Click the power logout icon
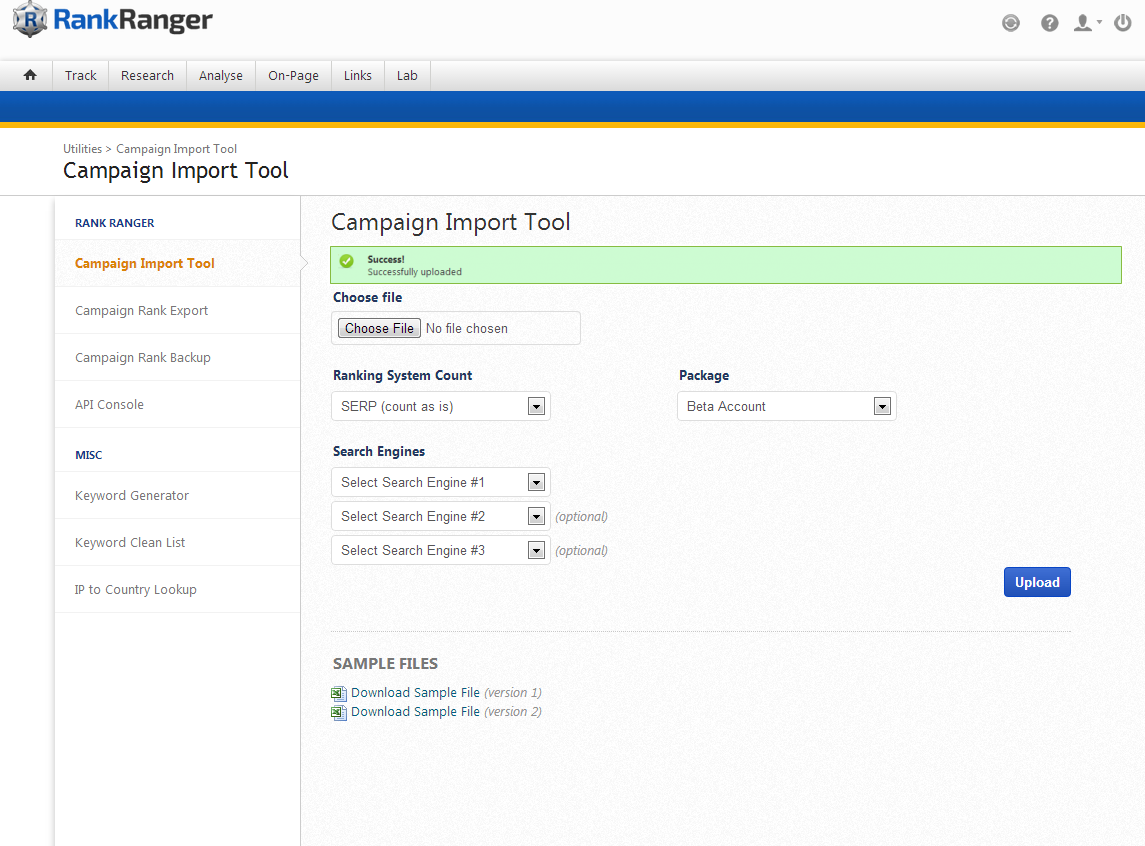 [x=1123, y=23]
